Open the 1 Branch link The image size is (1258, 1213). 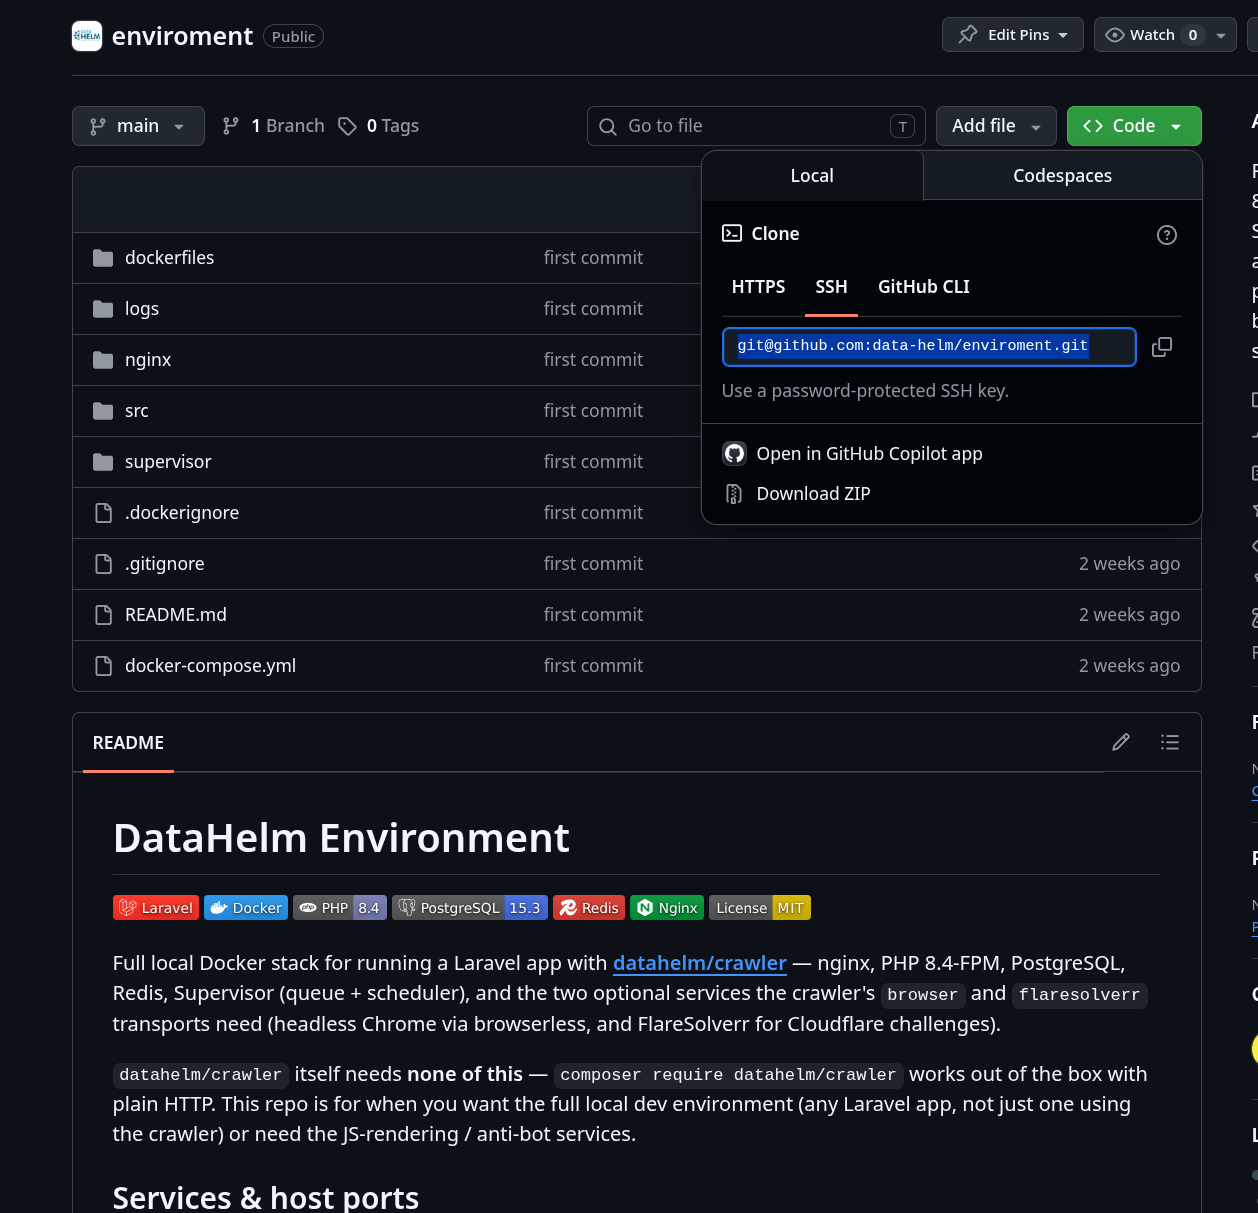click(273, 126)
